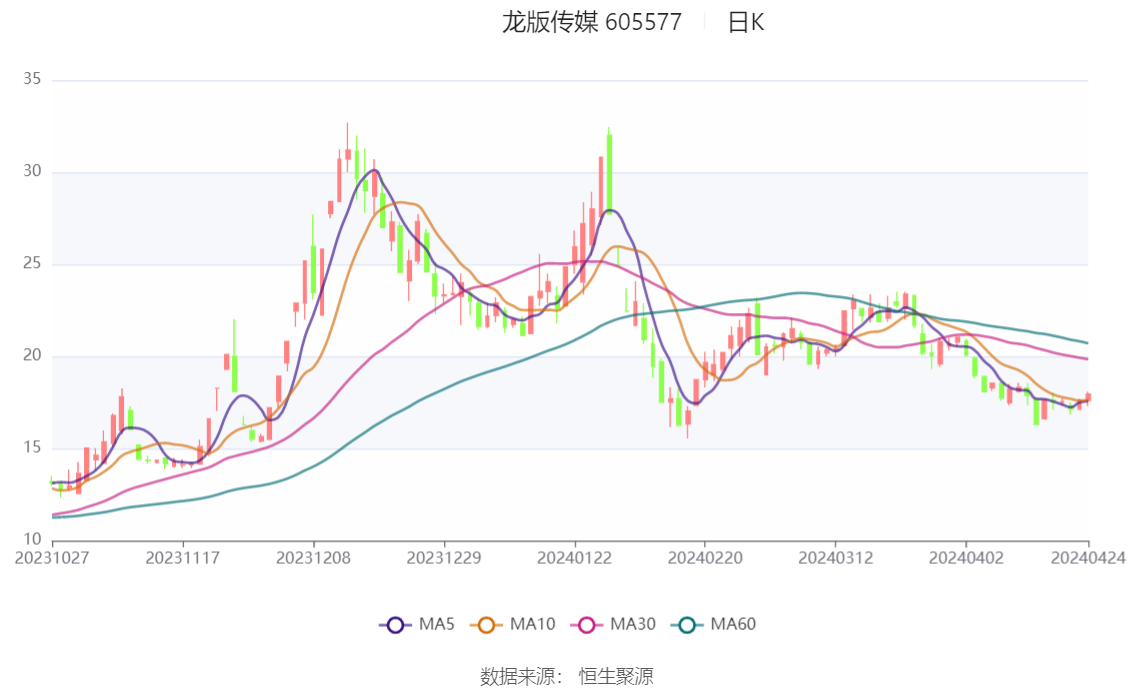
Task: Click the 20231229 x-axis date label
Action: [443, 558]
